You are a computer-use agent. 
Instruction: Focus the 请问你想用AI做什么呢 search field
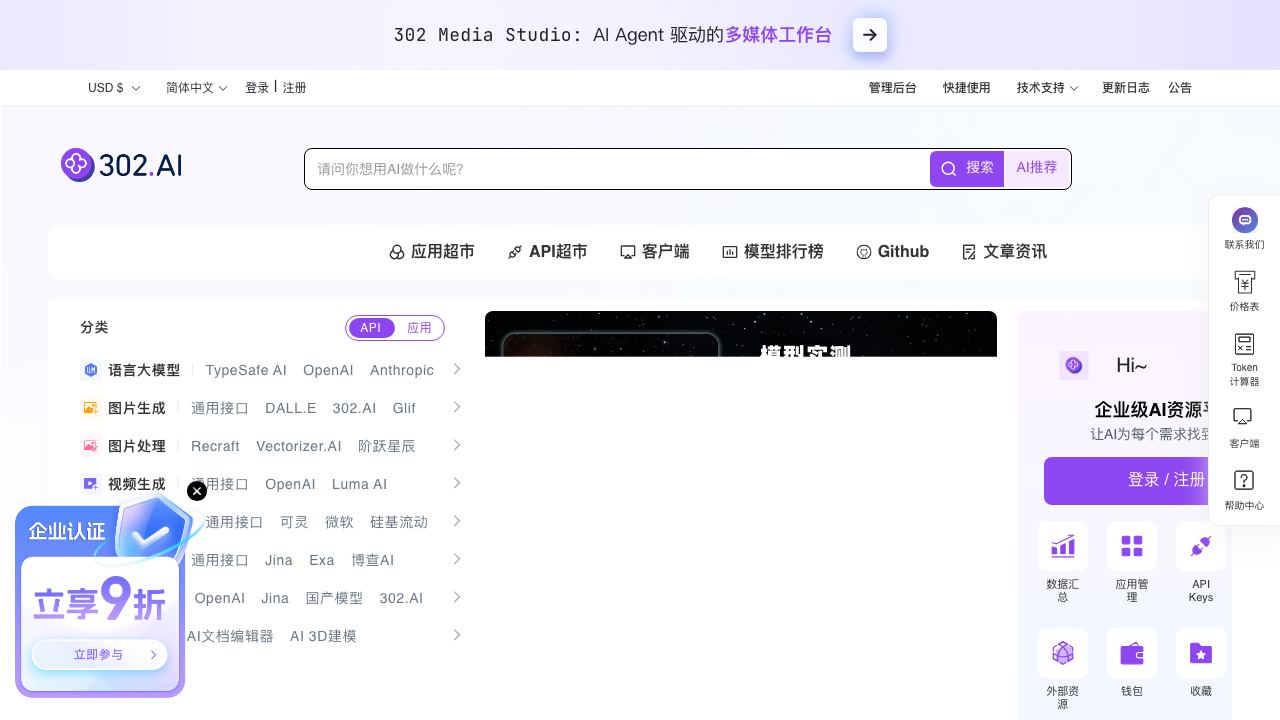pyautogui.click(x=617, y=169)
